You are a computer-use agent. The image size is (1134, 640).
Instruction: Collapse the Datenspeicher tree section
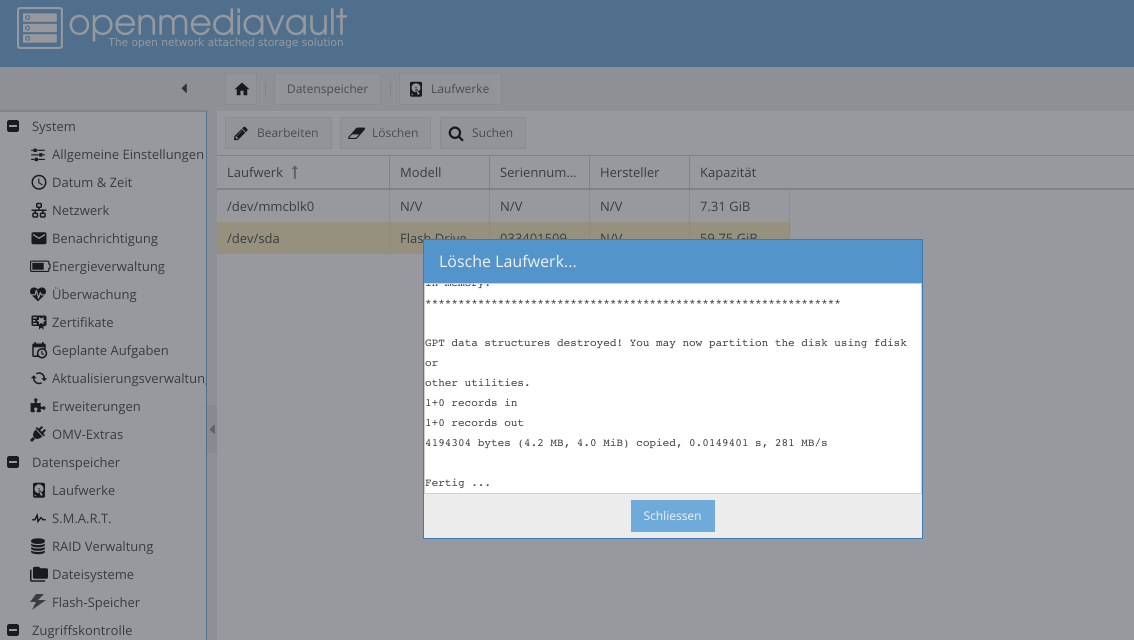coord(13,462)
